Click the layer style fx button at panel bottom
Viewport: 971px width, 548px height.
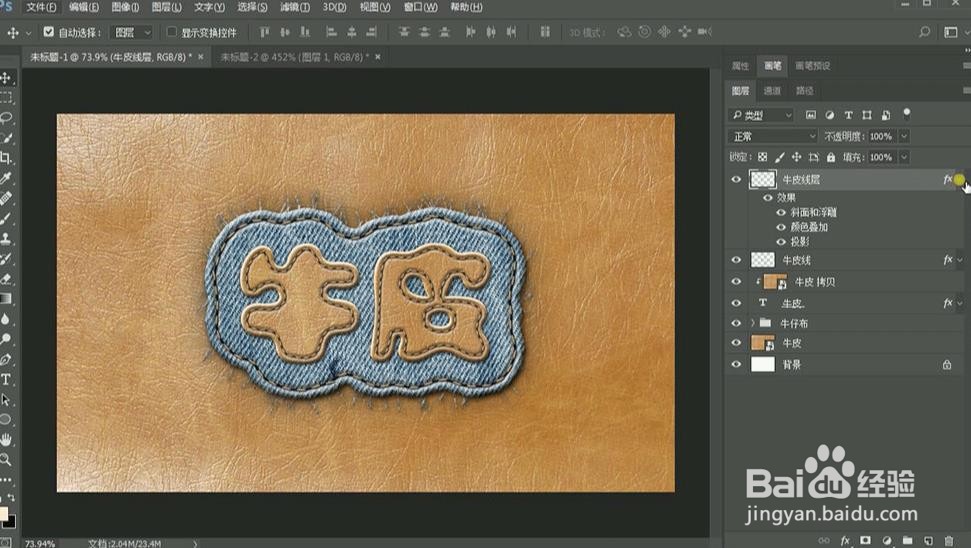[845, 541]
